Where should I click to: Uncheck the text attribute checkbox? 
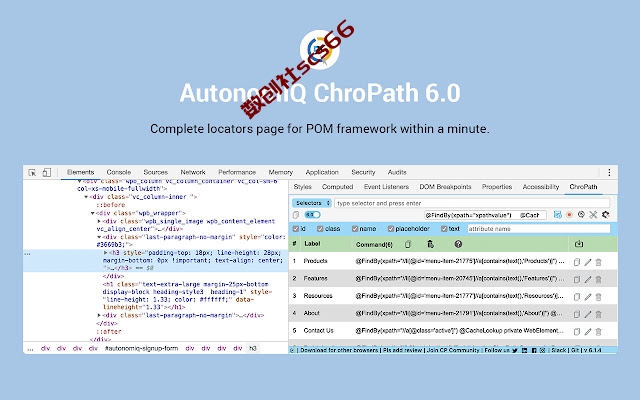(x=444, y=229)
